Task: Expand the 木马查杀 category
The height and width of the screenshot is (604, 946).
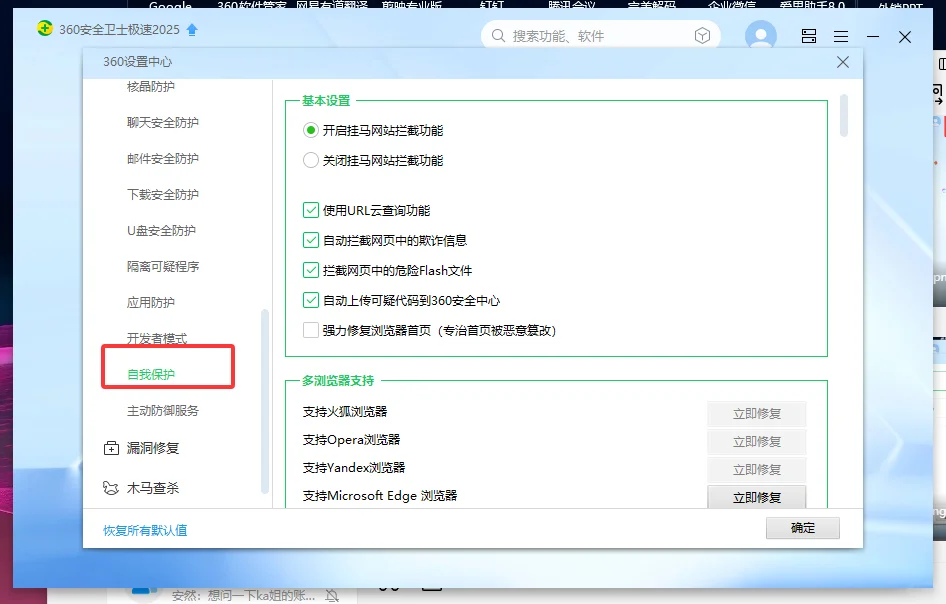Action: click(x=153, y=488)
